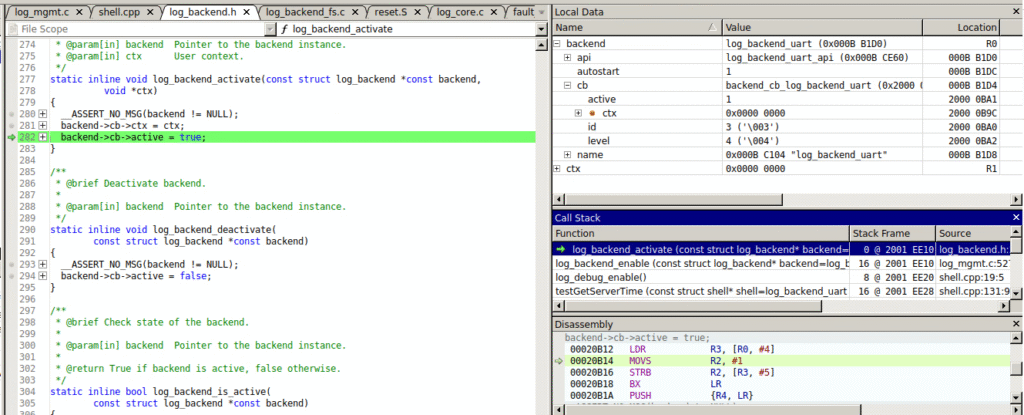Click the source editor scroll-up arrow
This screenshot has height=415, width=1024.
coord(541,44)
